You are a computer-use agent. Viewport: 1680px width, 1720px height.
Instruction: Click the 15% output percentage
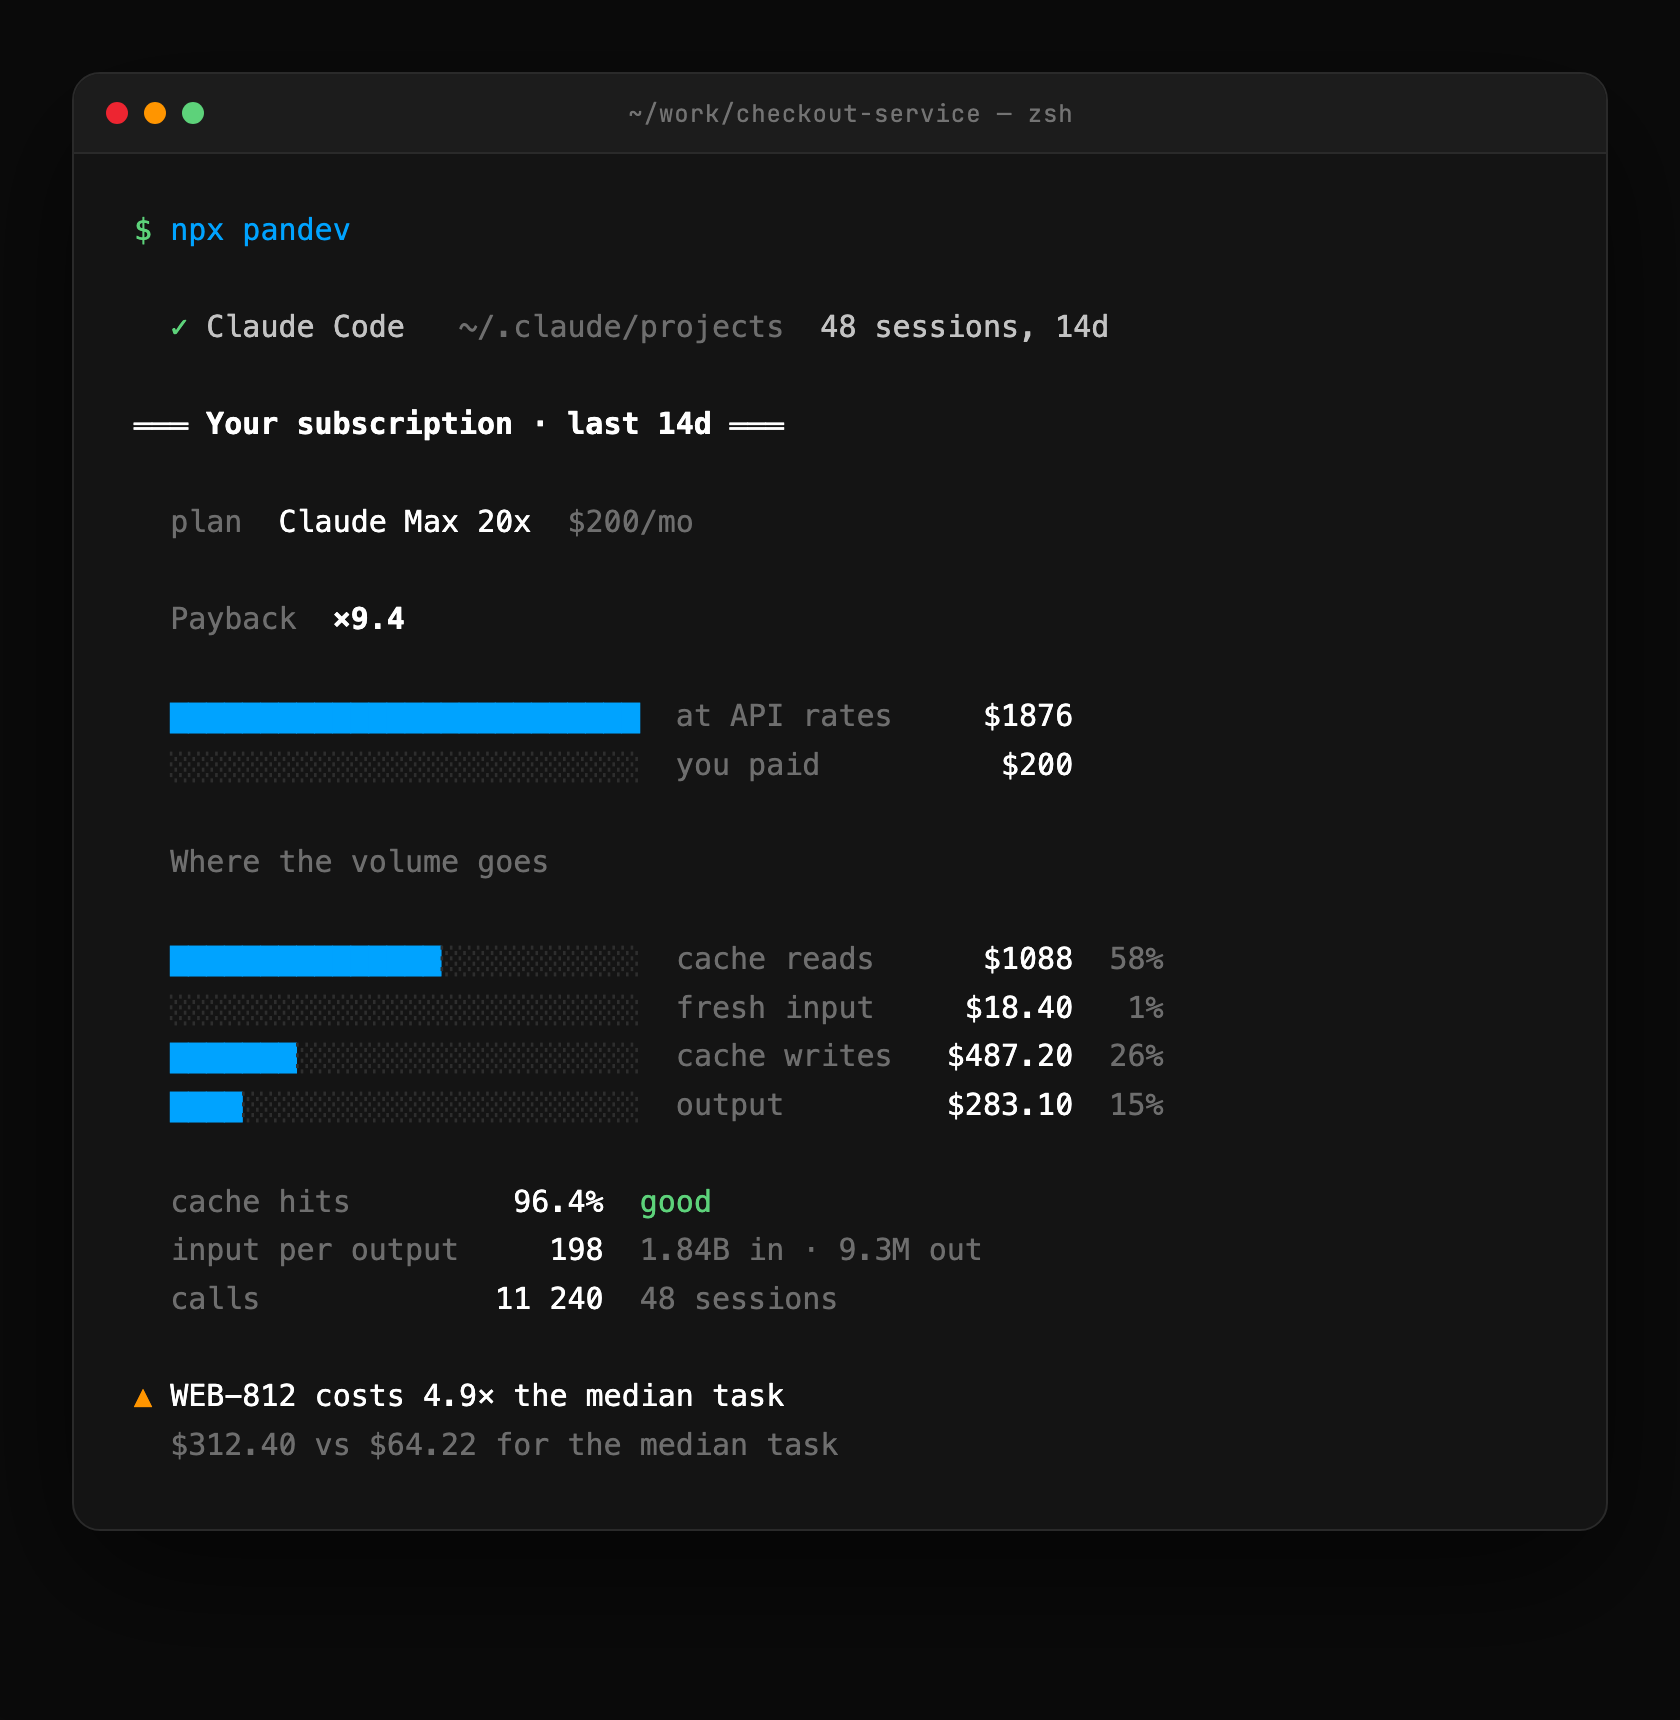(1137, 1105)
